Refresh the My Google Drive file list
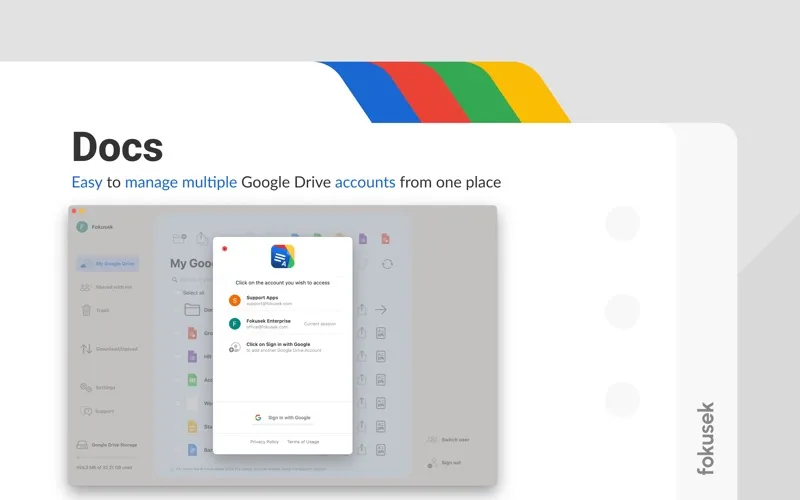Screen dimensions: 800x500 pos(387,264)
